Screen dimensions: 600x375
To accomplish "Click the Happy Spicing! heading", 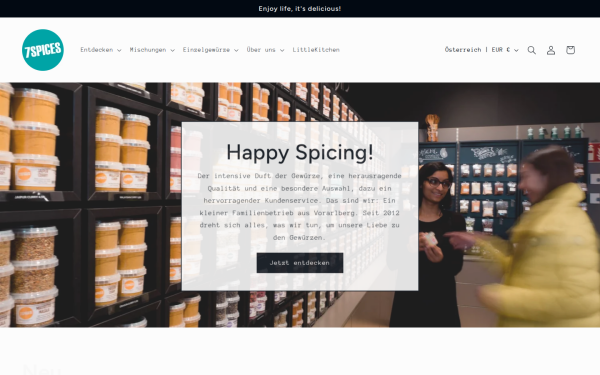I will point(300,152).
